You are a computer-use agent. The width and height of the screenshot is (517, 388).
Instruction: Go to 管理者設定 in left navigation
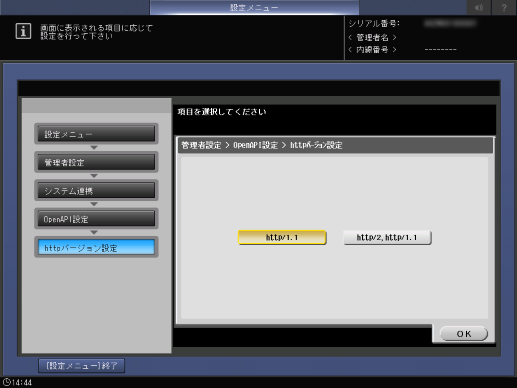point(96,162)
